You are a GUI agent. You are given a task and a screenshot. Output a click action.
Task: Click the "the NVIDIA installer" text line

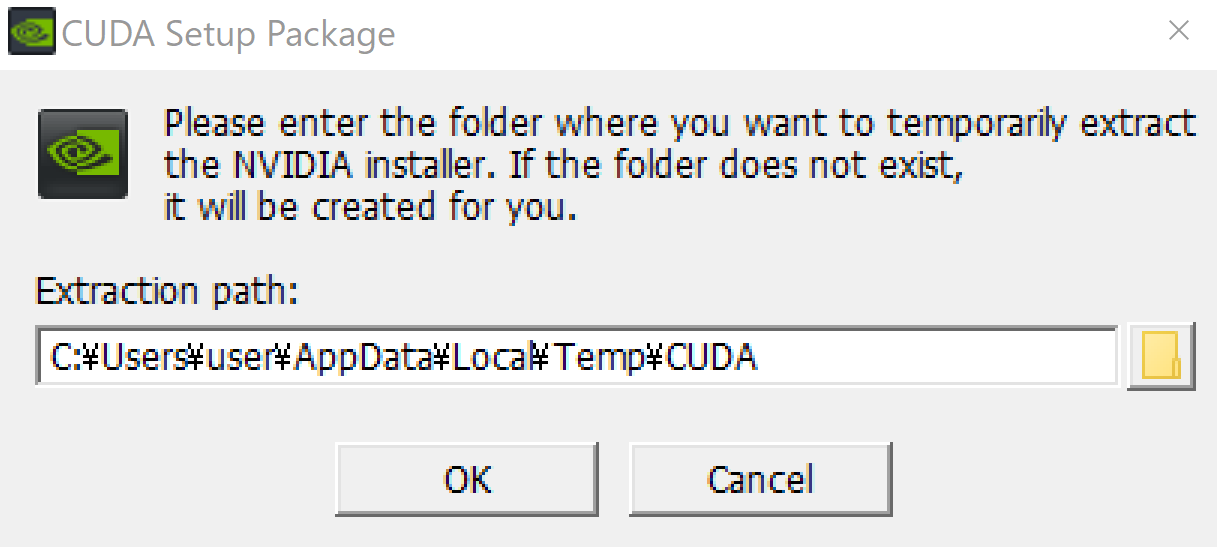(x=563, y=166)
